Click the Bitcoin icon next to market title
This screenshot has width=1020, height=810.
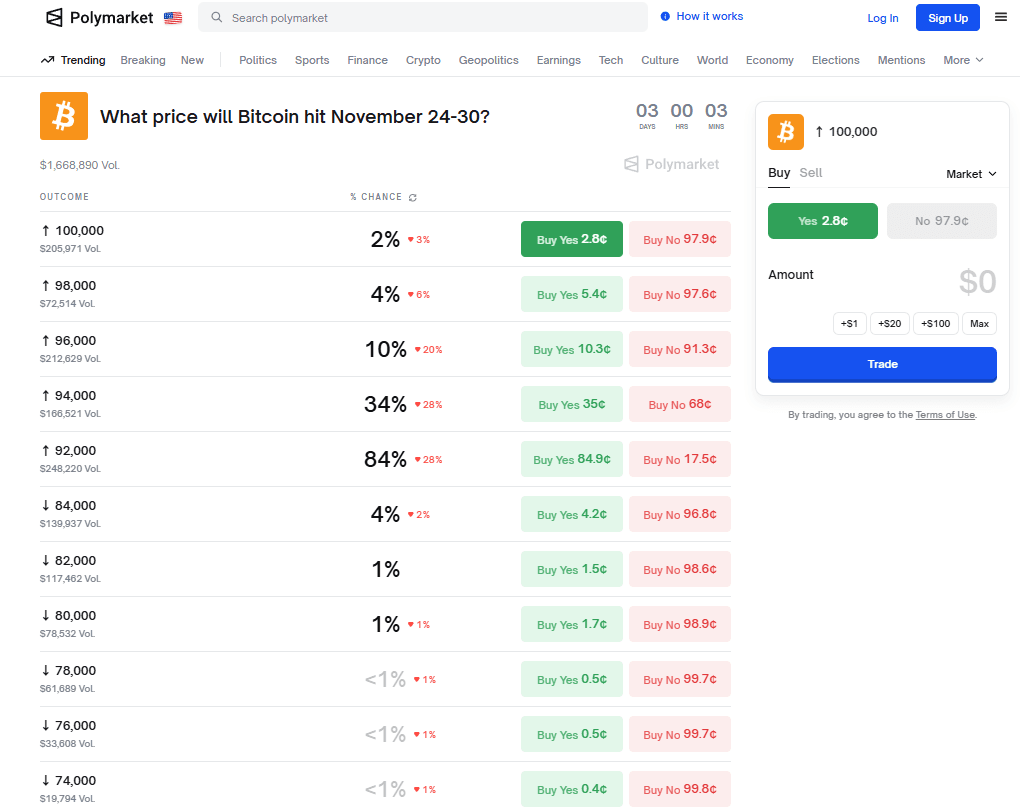[x=64, y=116]
